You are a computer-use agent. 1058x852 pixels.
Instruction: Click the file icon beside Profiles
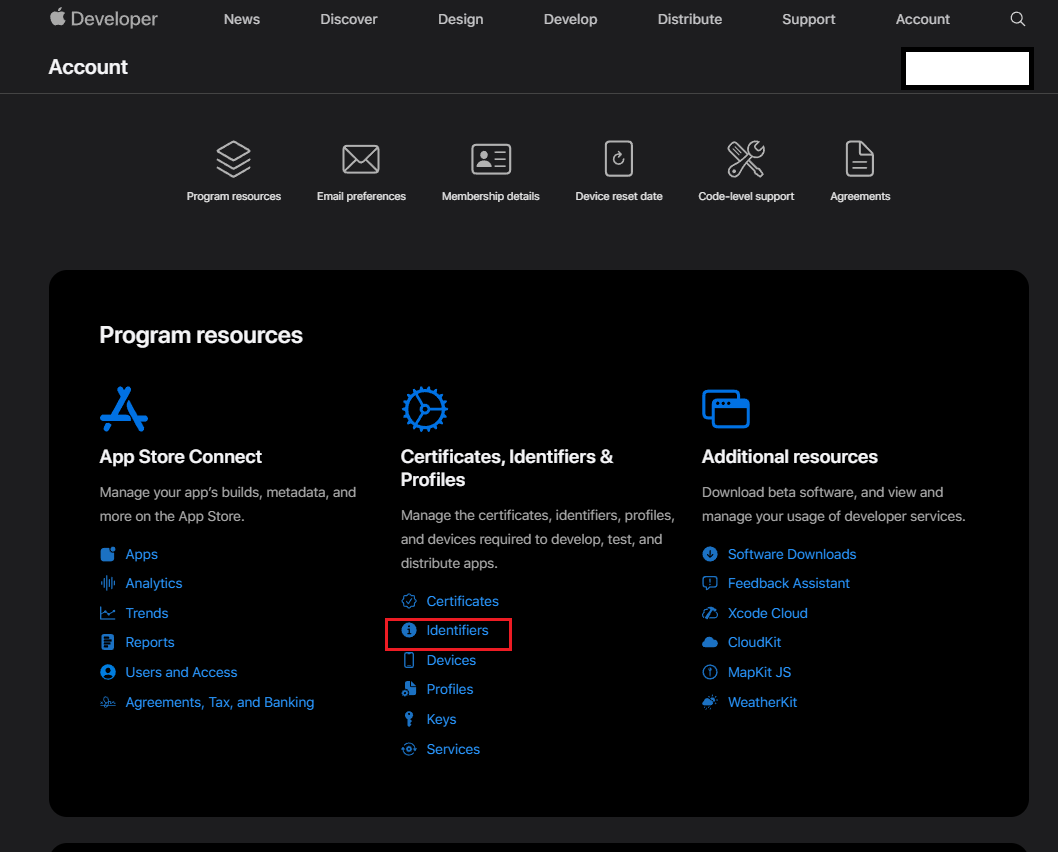409,689
